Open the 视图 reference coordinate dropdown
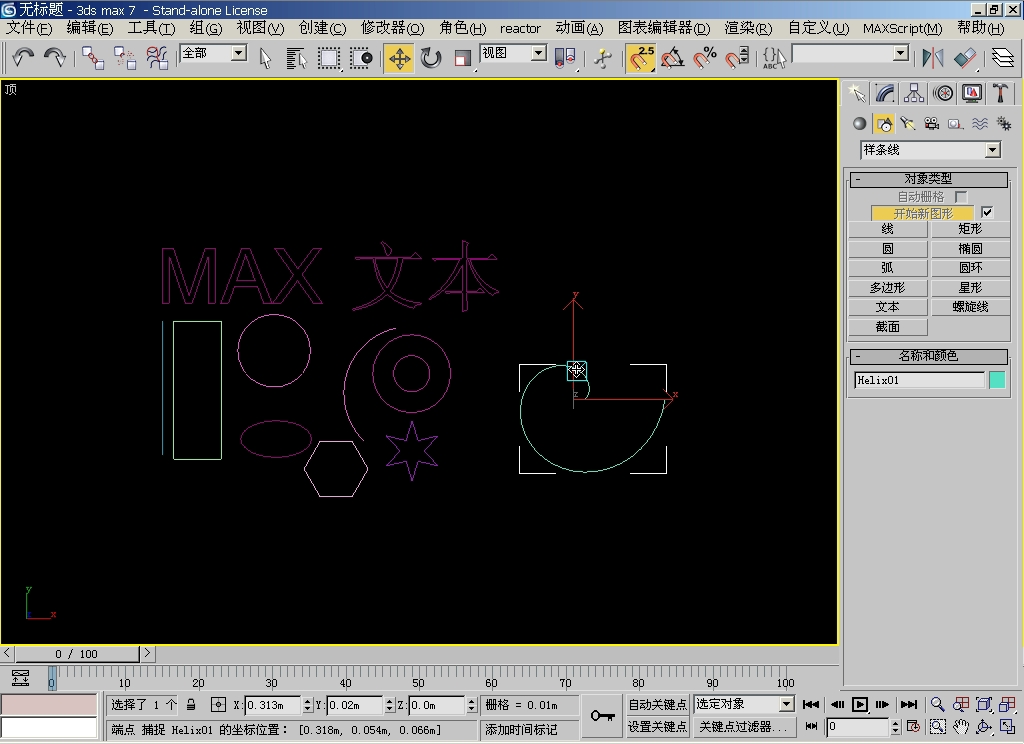The height and width of the screenshot is (744, 1024). [539, 53]
